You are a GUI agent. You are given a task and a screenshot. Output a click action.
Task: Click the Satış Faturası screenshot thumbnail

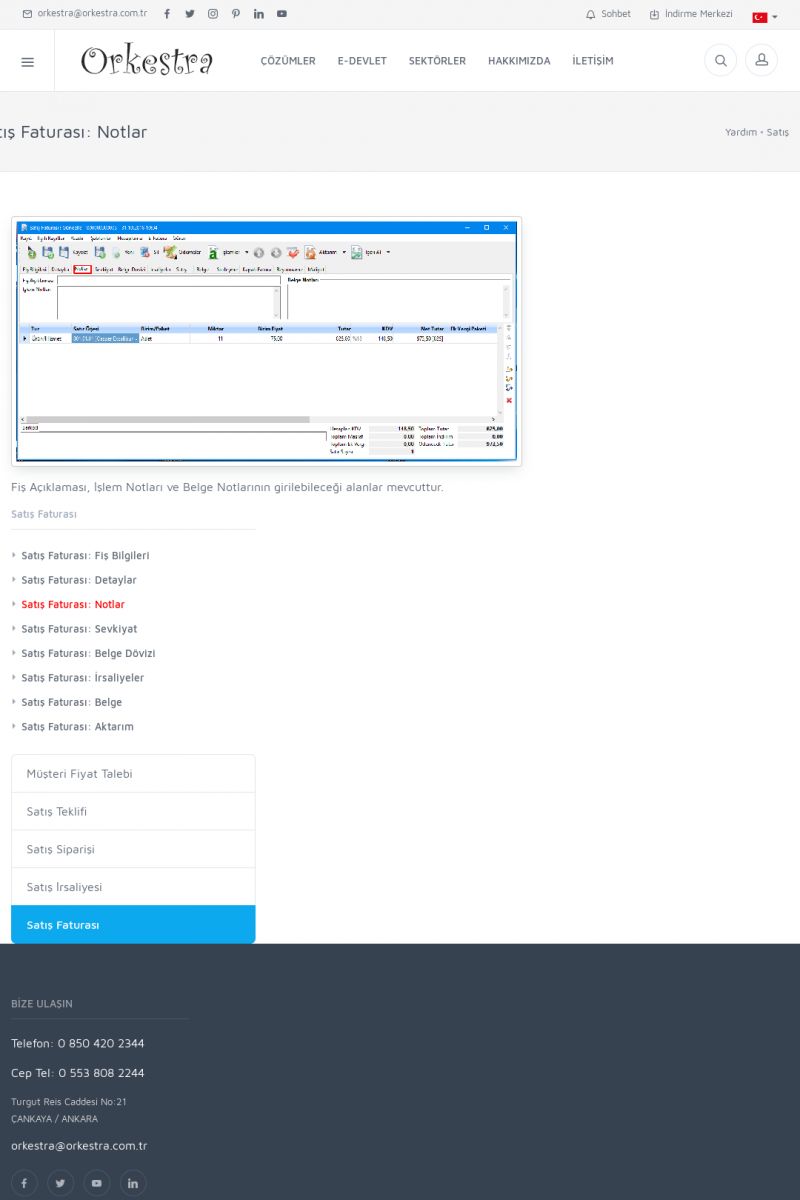(x=266, y=341)
